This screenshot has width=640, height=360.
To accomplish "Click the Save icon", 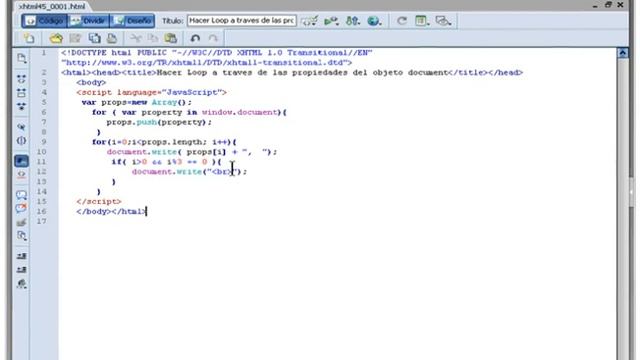I will 76,38.
